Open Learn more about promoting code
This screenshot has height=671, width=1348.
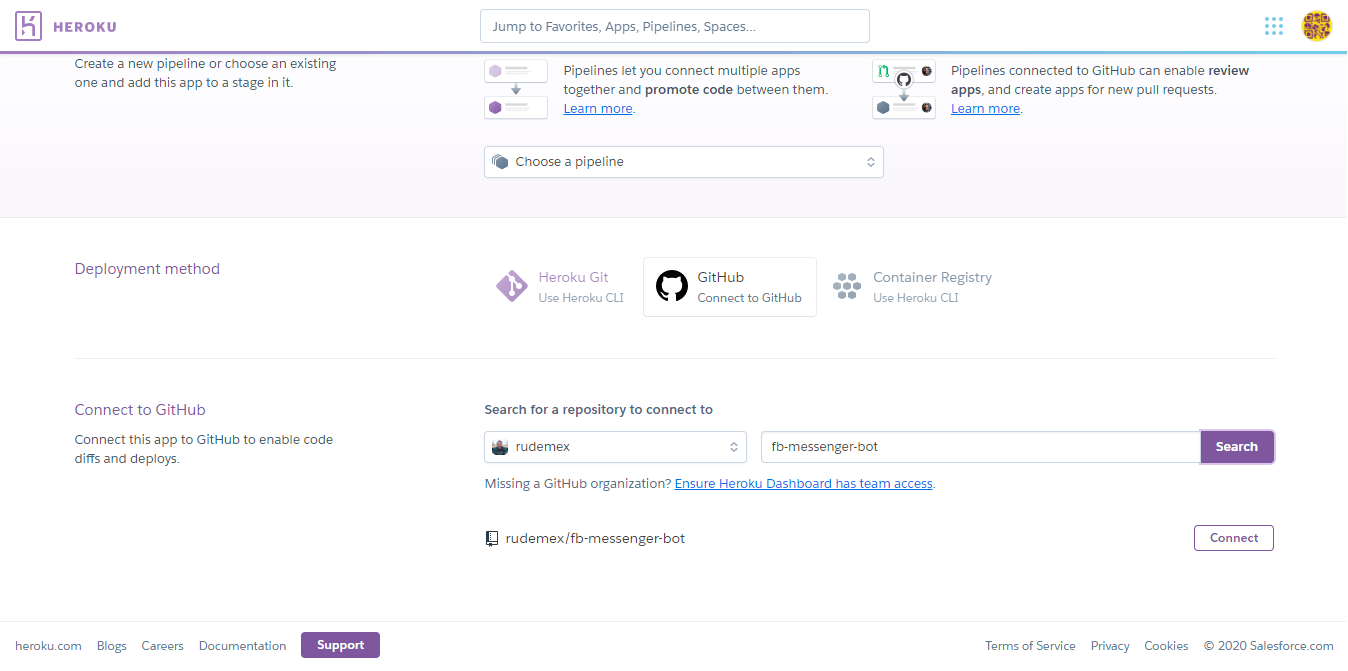tap(598, 109)
